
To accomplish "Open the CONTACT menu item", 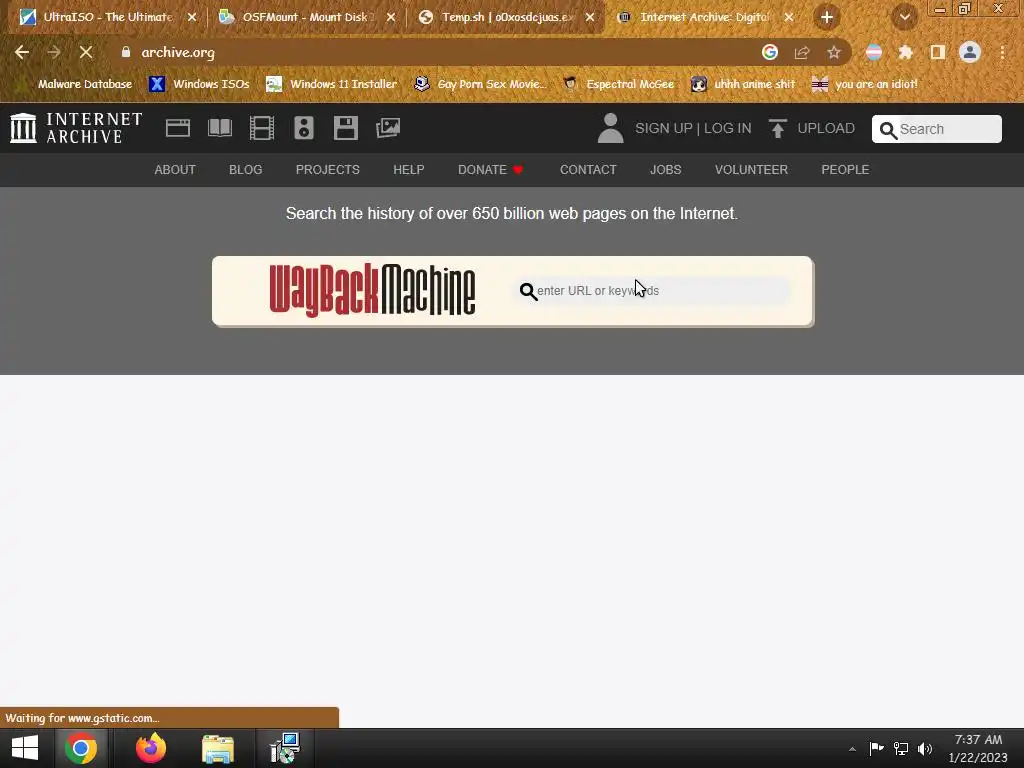I will click(x=588, y=170).
